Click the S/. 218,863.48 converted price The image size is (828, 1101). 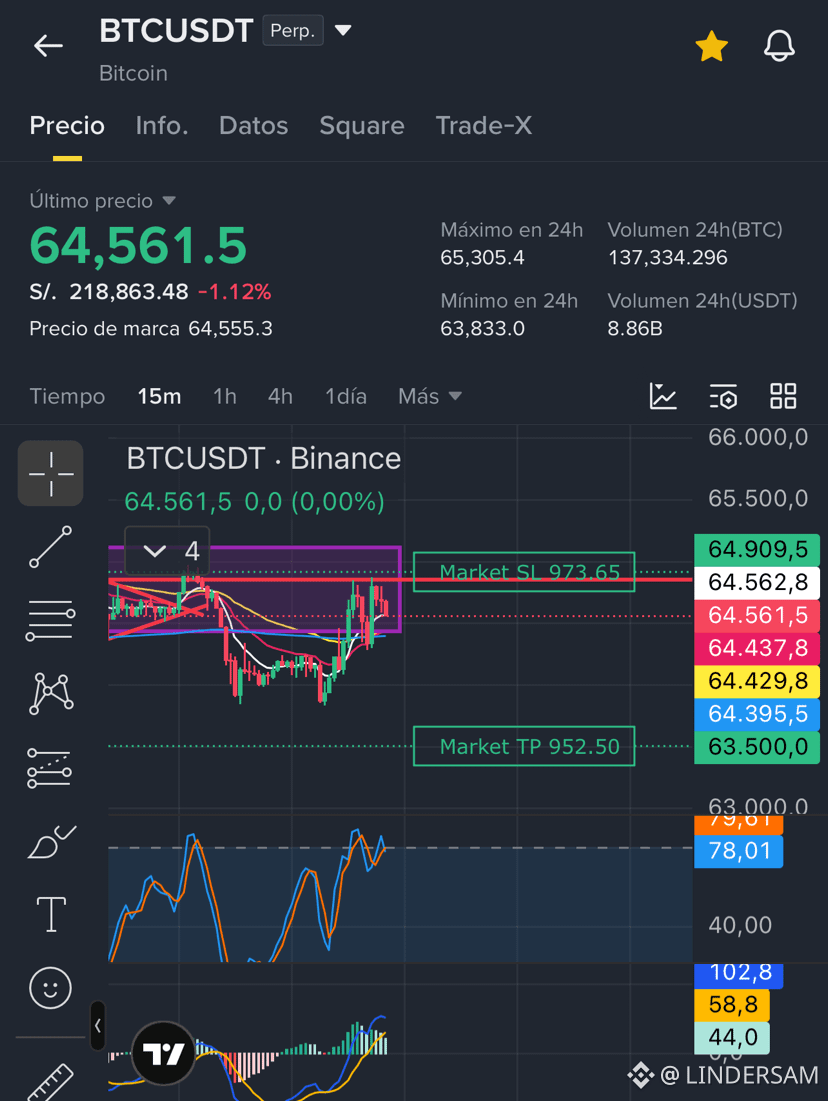(109, 292)
